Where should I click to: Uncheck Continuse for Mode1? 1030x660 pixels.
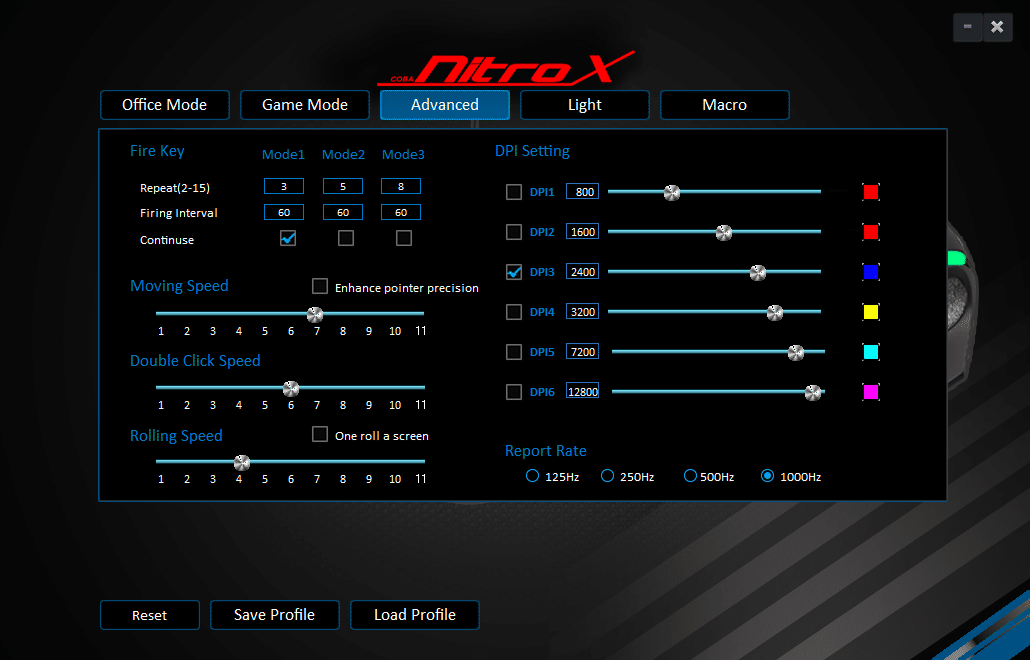click(288, 239)
